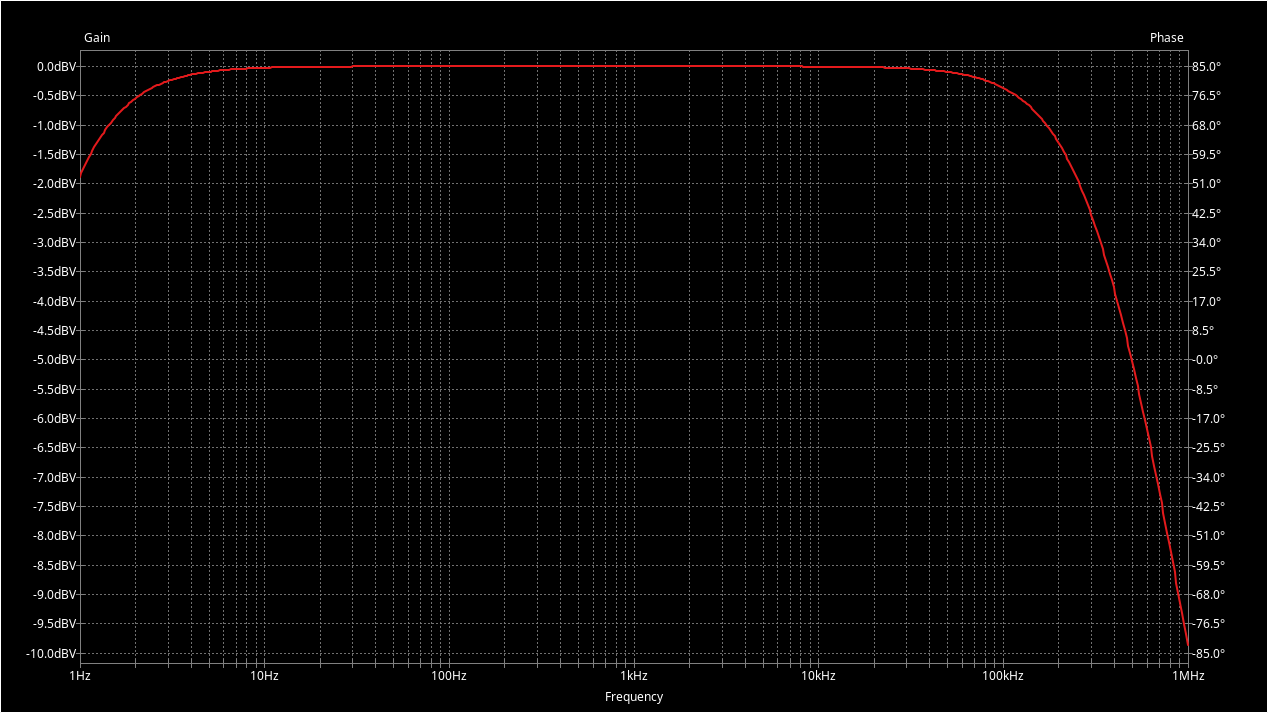Click the Phase axis title

(x=1166, y=38)
